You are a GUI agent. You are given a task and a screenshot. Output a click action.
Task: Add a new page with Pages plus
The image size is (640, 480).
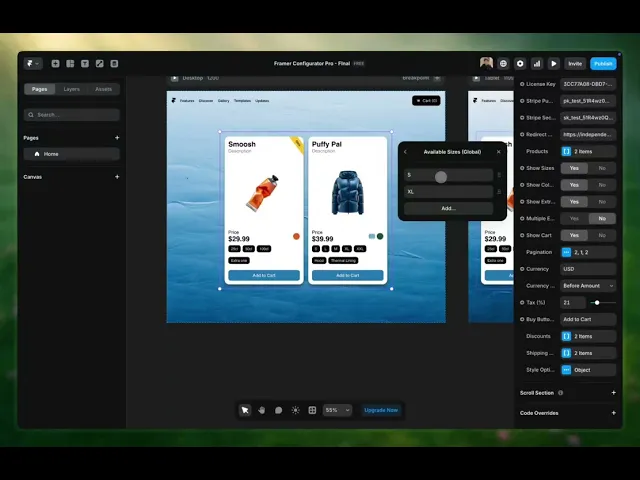pos(117,138)
